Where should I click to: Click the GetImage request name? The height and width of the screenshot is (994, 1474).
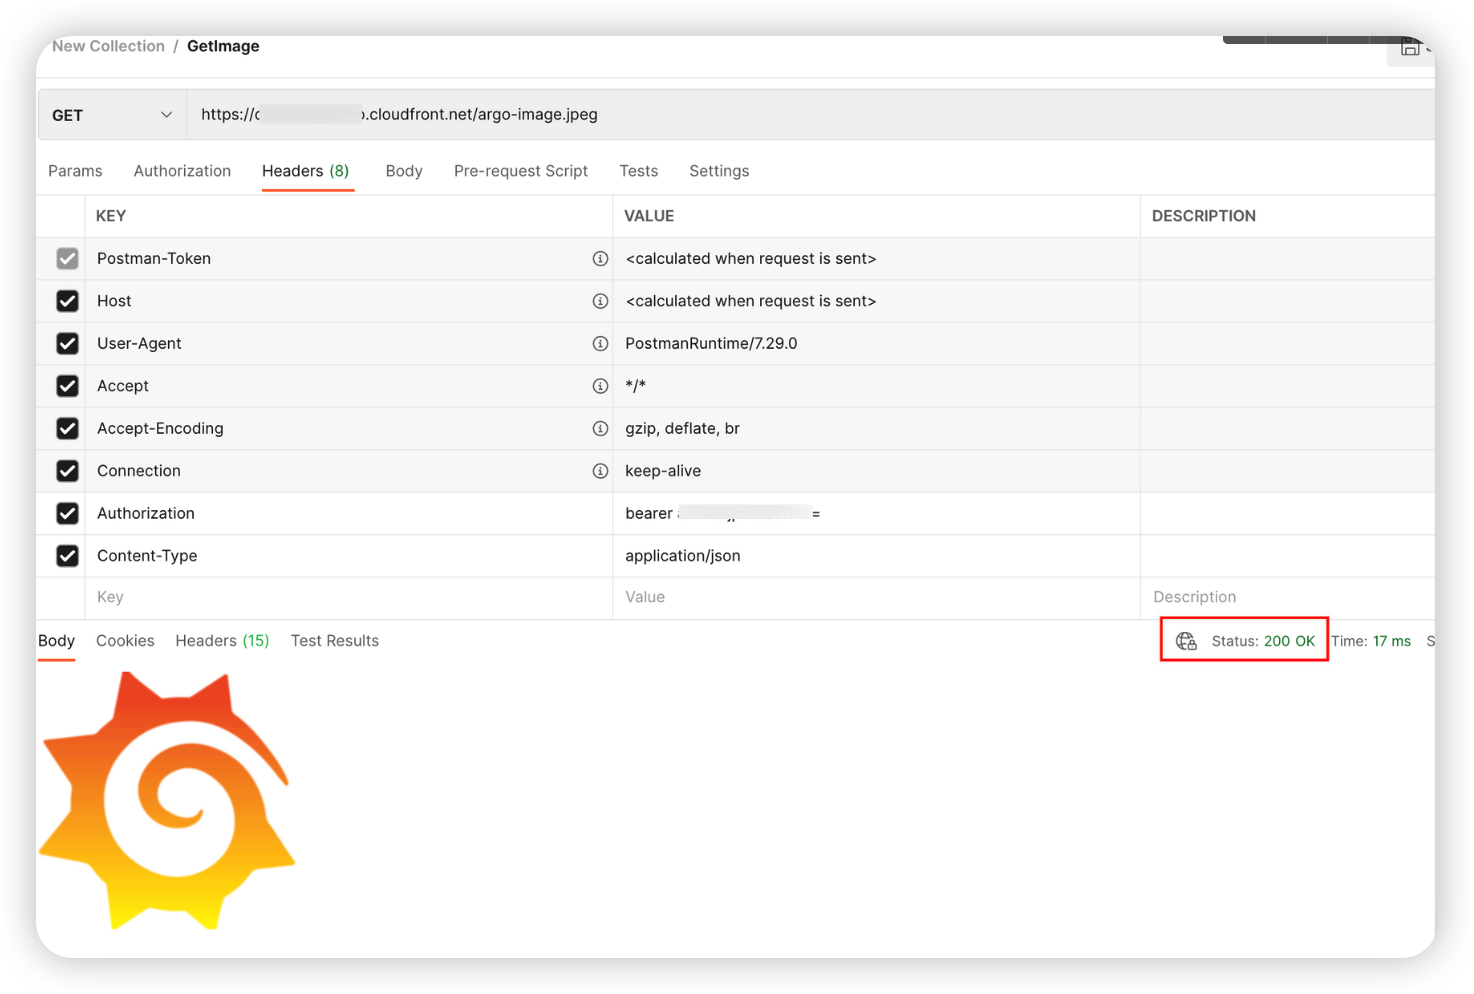[223, 46]
